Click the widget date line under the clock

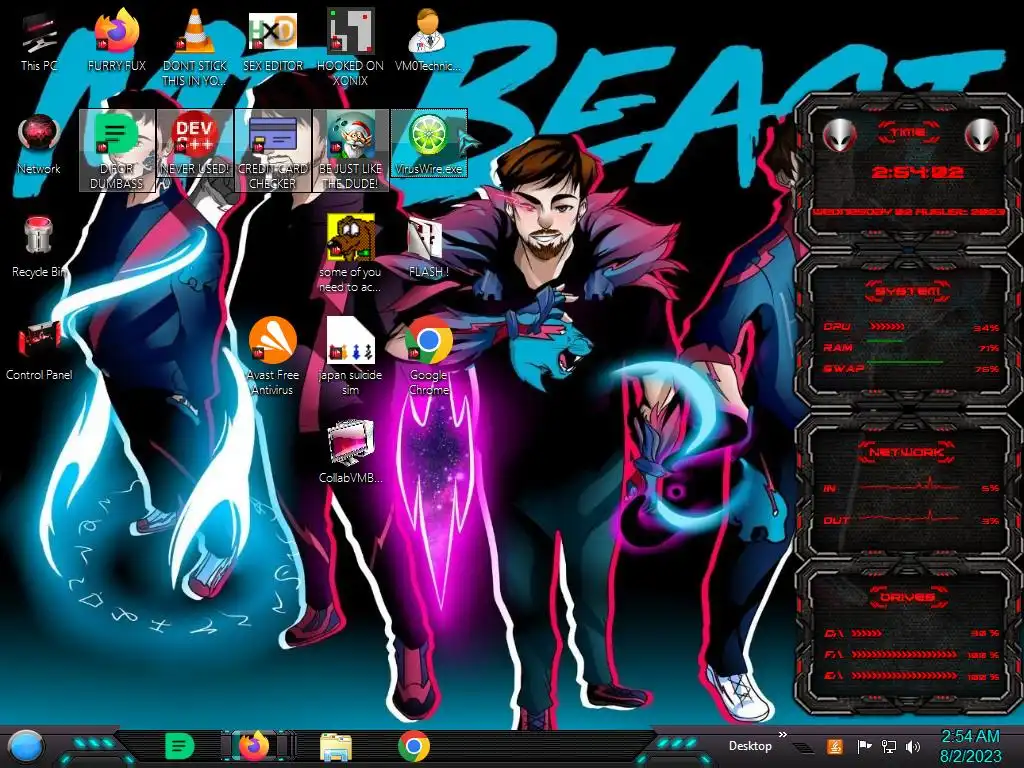[x=908, y=212]
